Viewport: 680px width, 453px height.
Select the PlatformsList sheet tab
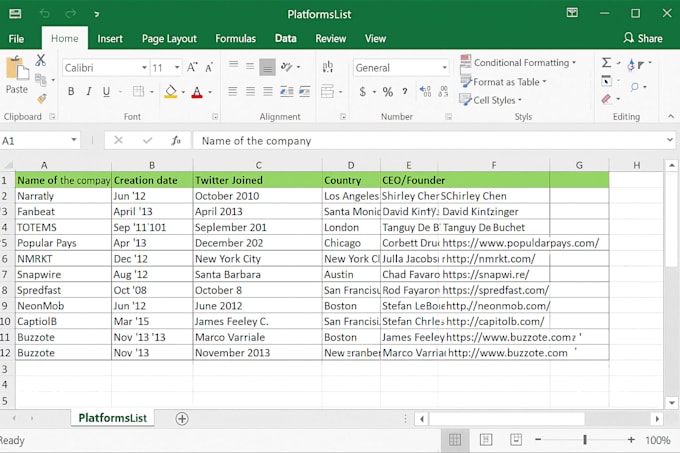[x=112, y=418]
